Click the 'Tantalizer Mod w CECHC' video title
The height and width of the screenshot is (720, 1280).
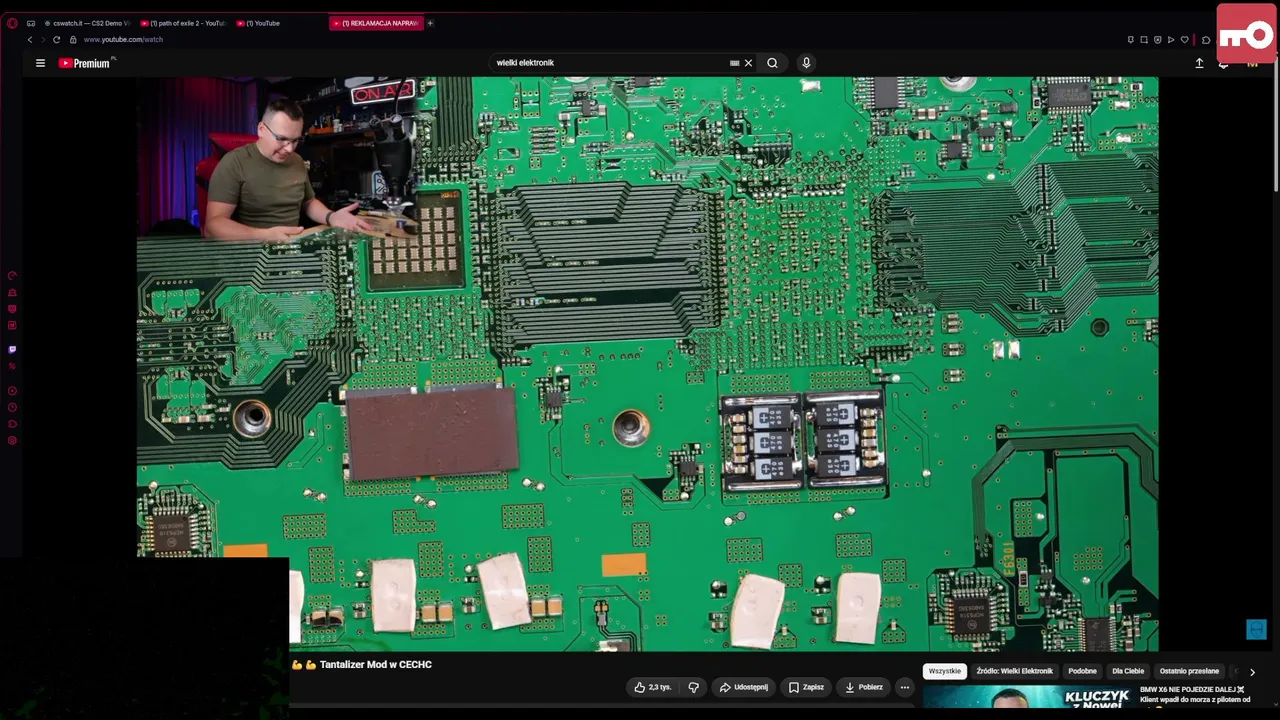click(x=376, y=664)
